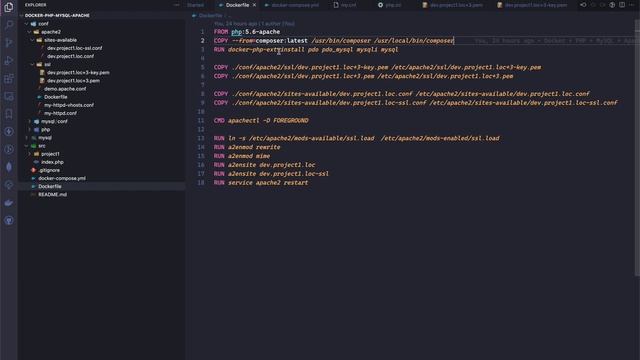The height and width of the screenshot is (360, 640).
Task: Open the Extensions view icon
Action: (9, 78)
